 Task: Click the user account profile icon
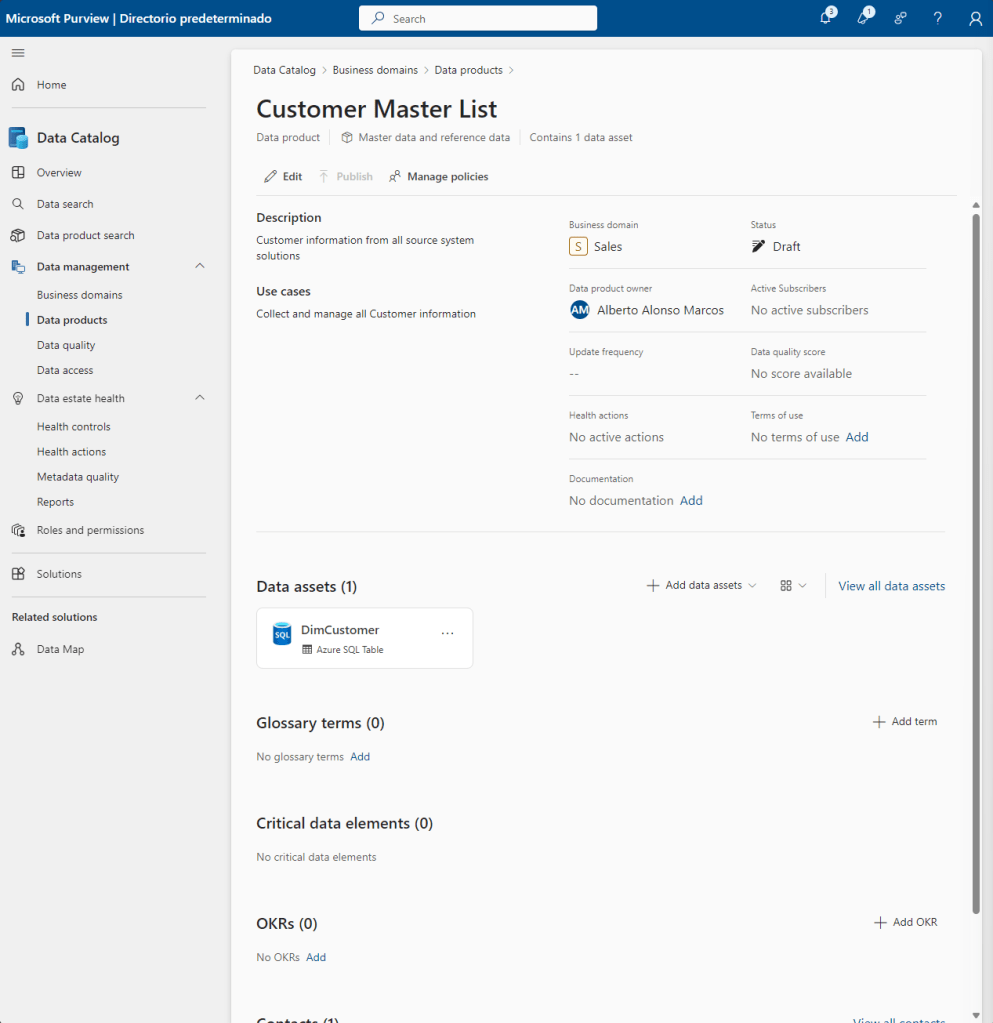pyautogui.click(x=975, y=18)
